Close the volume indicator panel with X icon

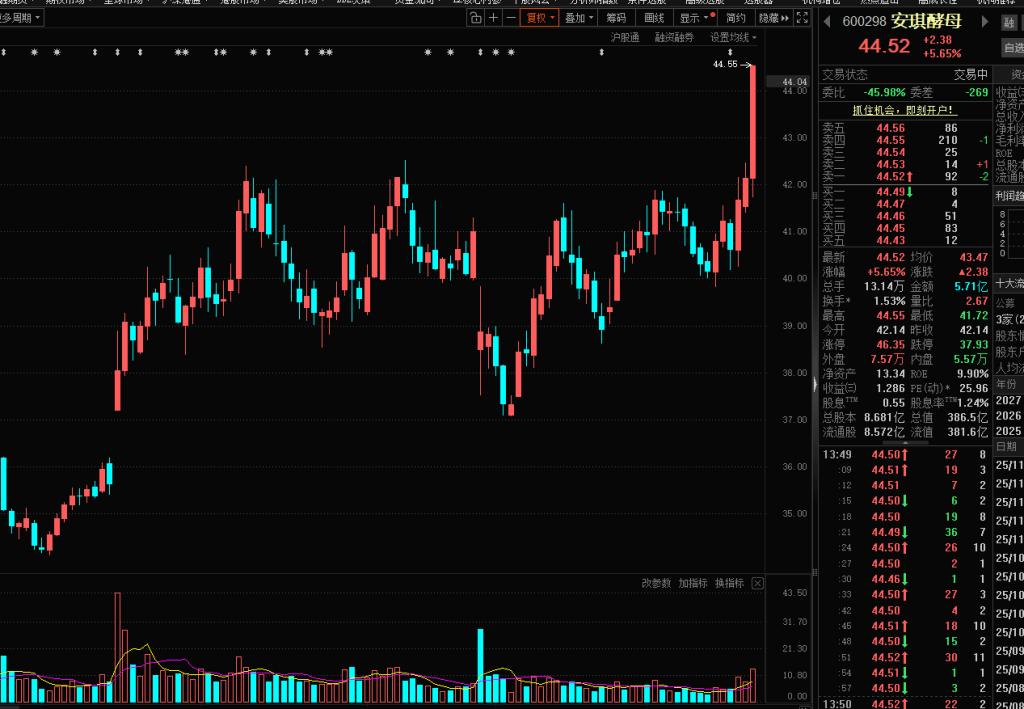coord(757,583)
